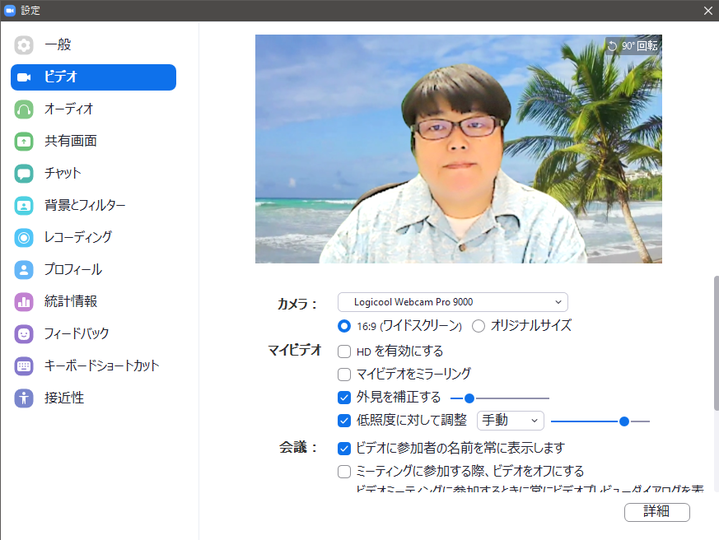719x540 pixels.
Task: Open the Logicool Webcam Pro 9000 camera dropdown
Action: (453, 302)
